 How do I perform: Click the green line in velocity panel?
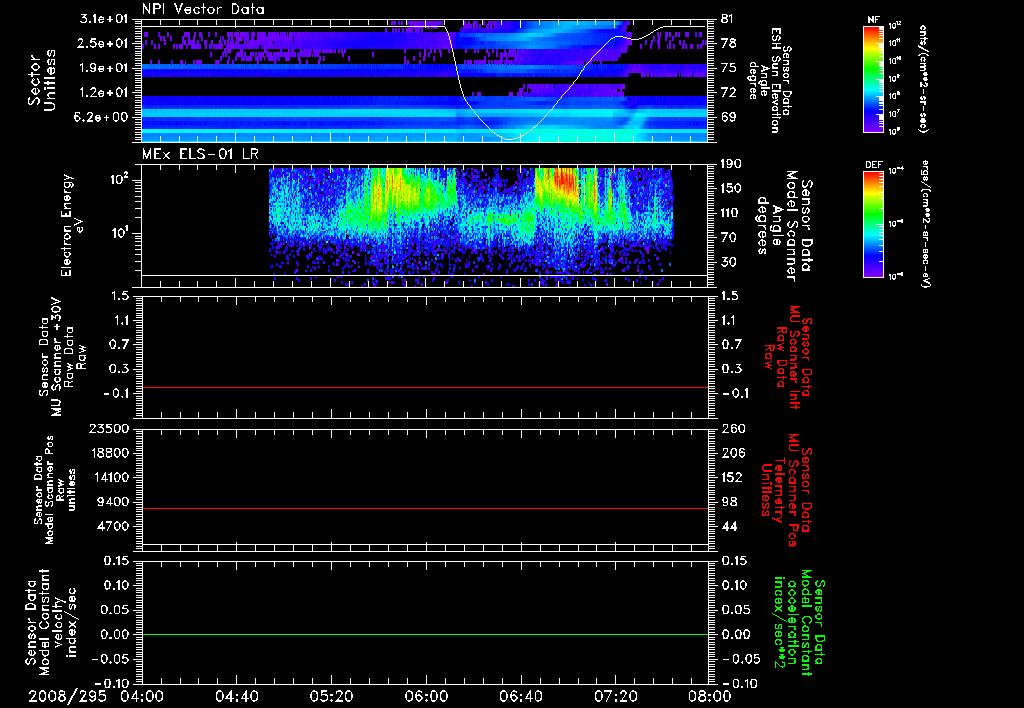click(x=424, y=635)
